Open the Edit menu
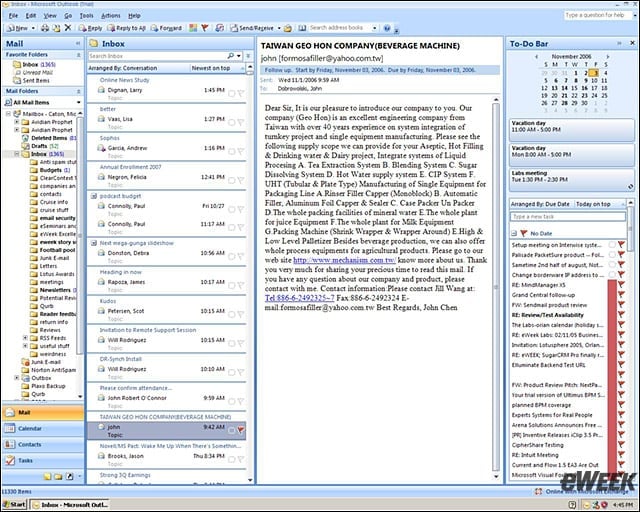This screenshot has width=640, height=512. pyautogui.click(x=31, y=16)
